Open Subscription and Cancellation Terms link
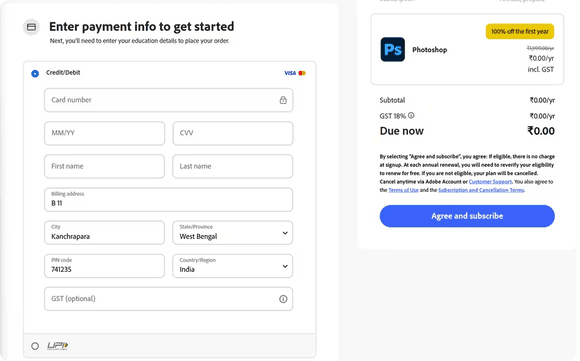 (481, 190)
